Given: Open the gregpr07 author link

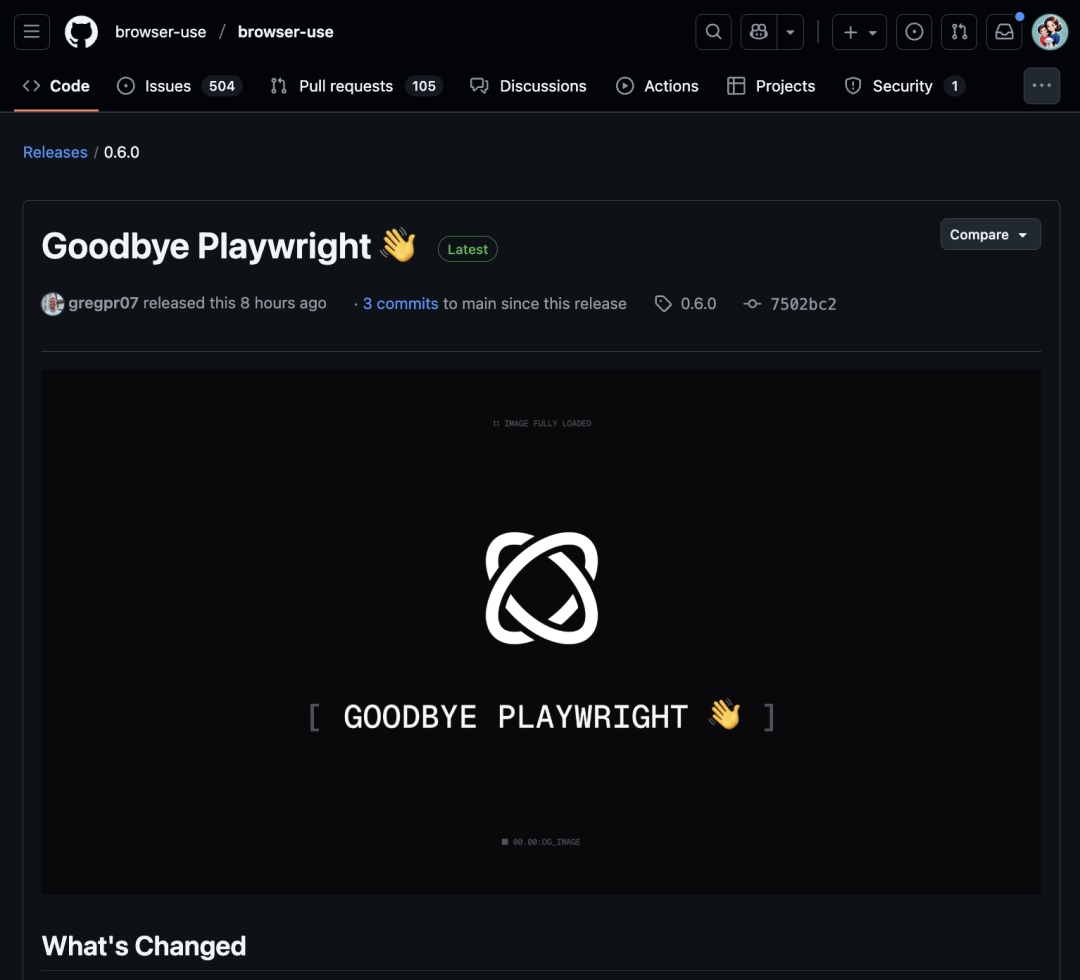Looking at the screenshot, I should (x=103, y=303).
